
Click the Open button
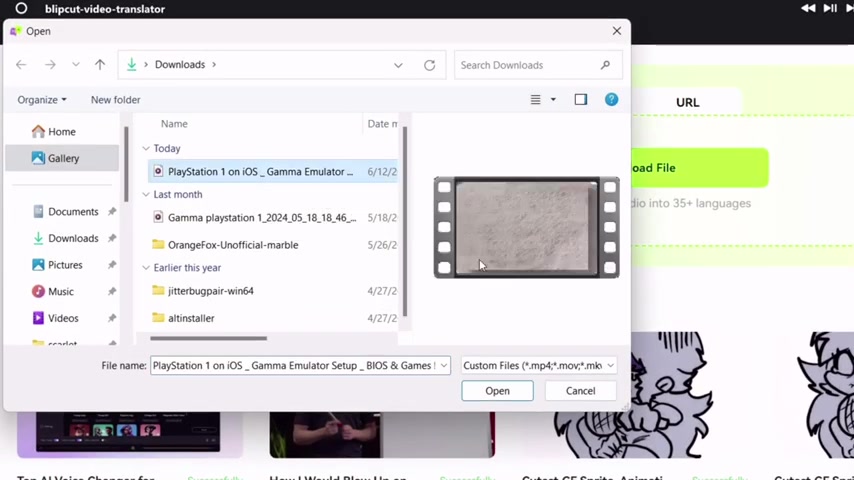pos(497,391)
